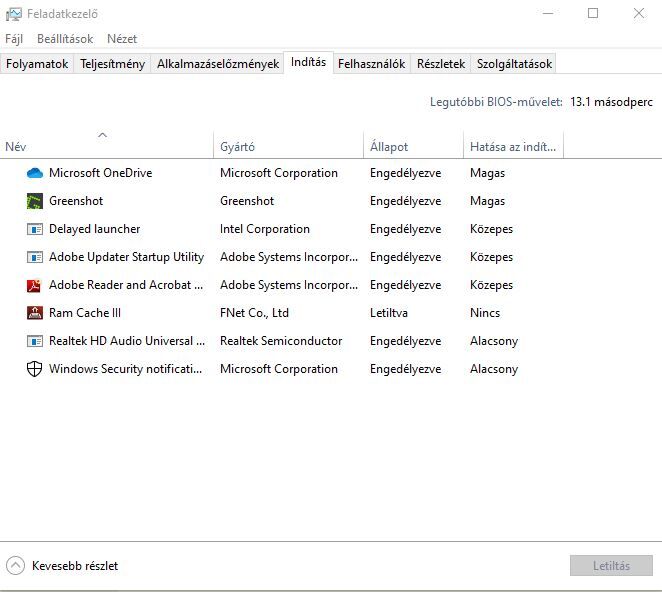Click the Microsoft OneDrive cloud icon
This screenshot has width=662, height=592.
coord(35,173)
